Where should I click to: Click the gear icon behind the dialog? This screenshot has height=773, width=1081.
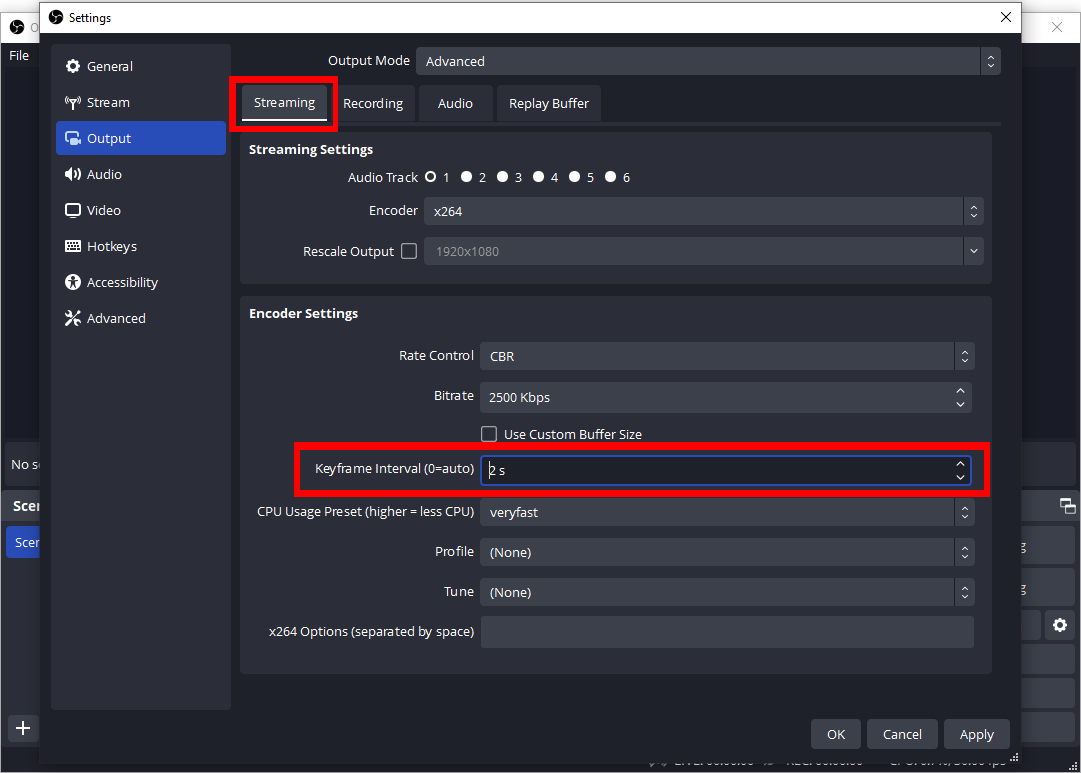(1060, 626)
